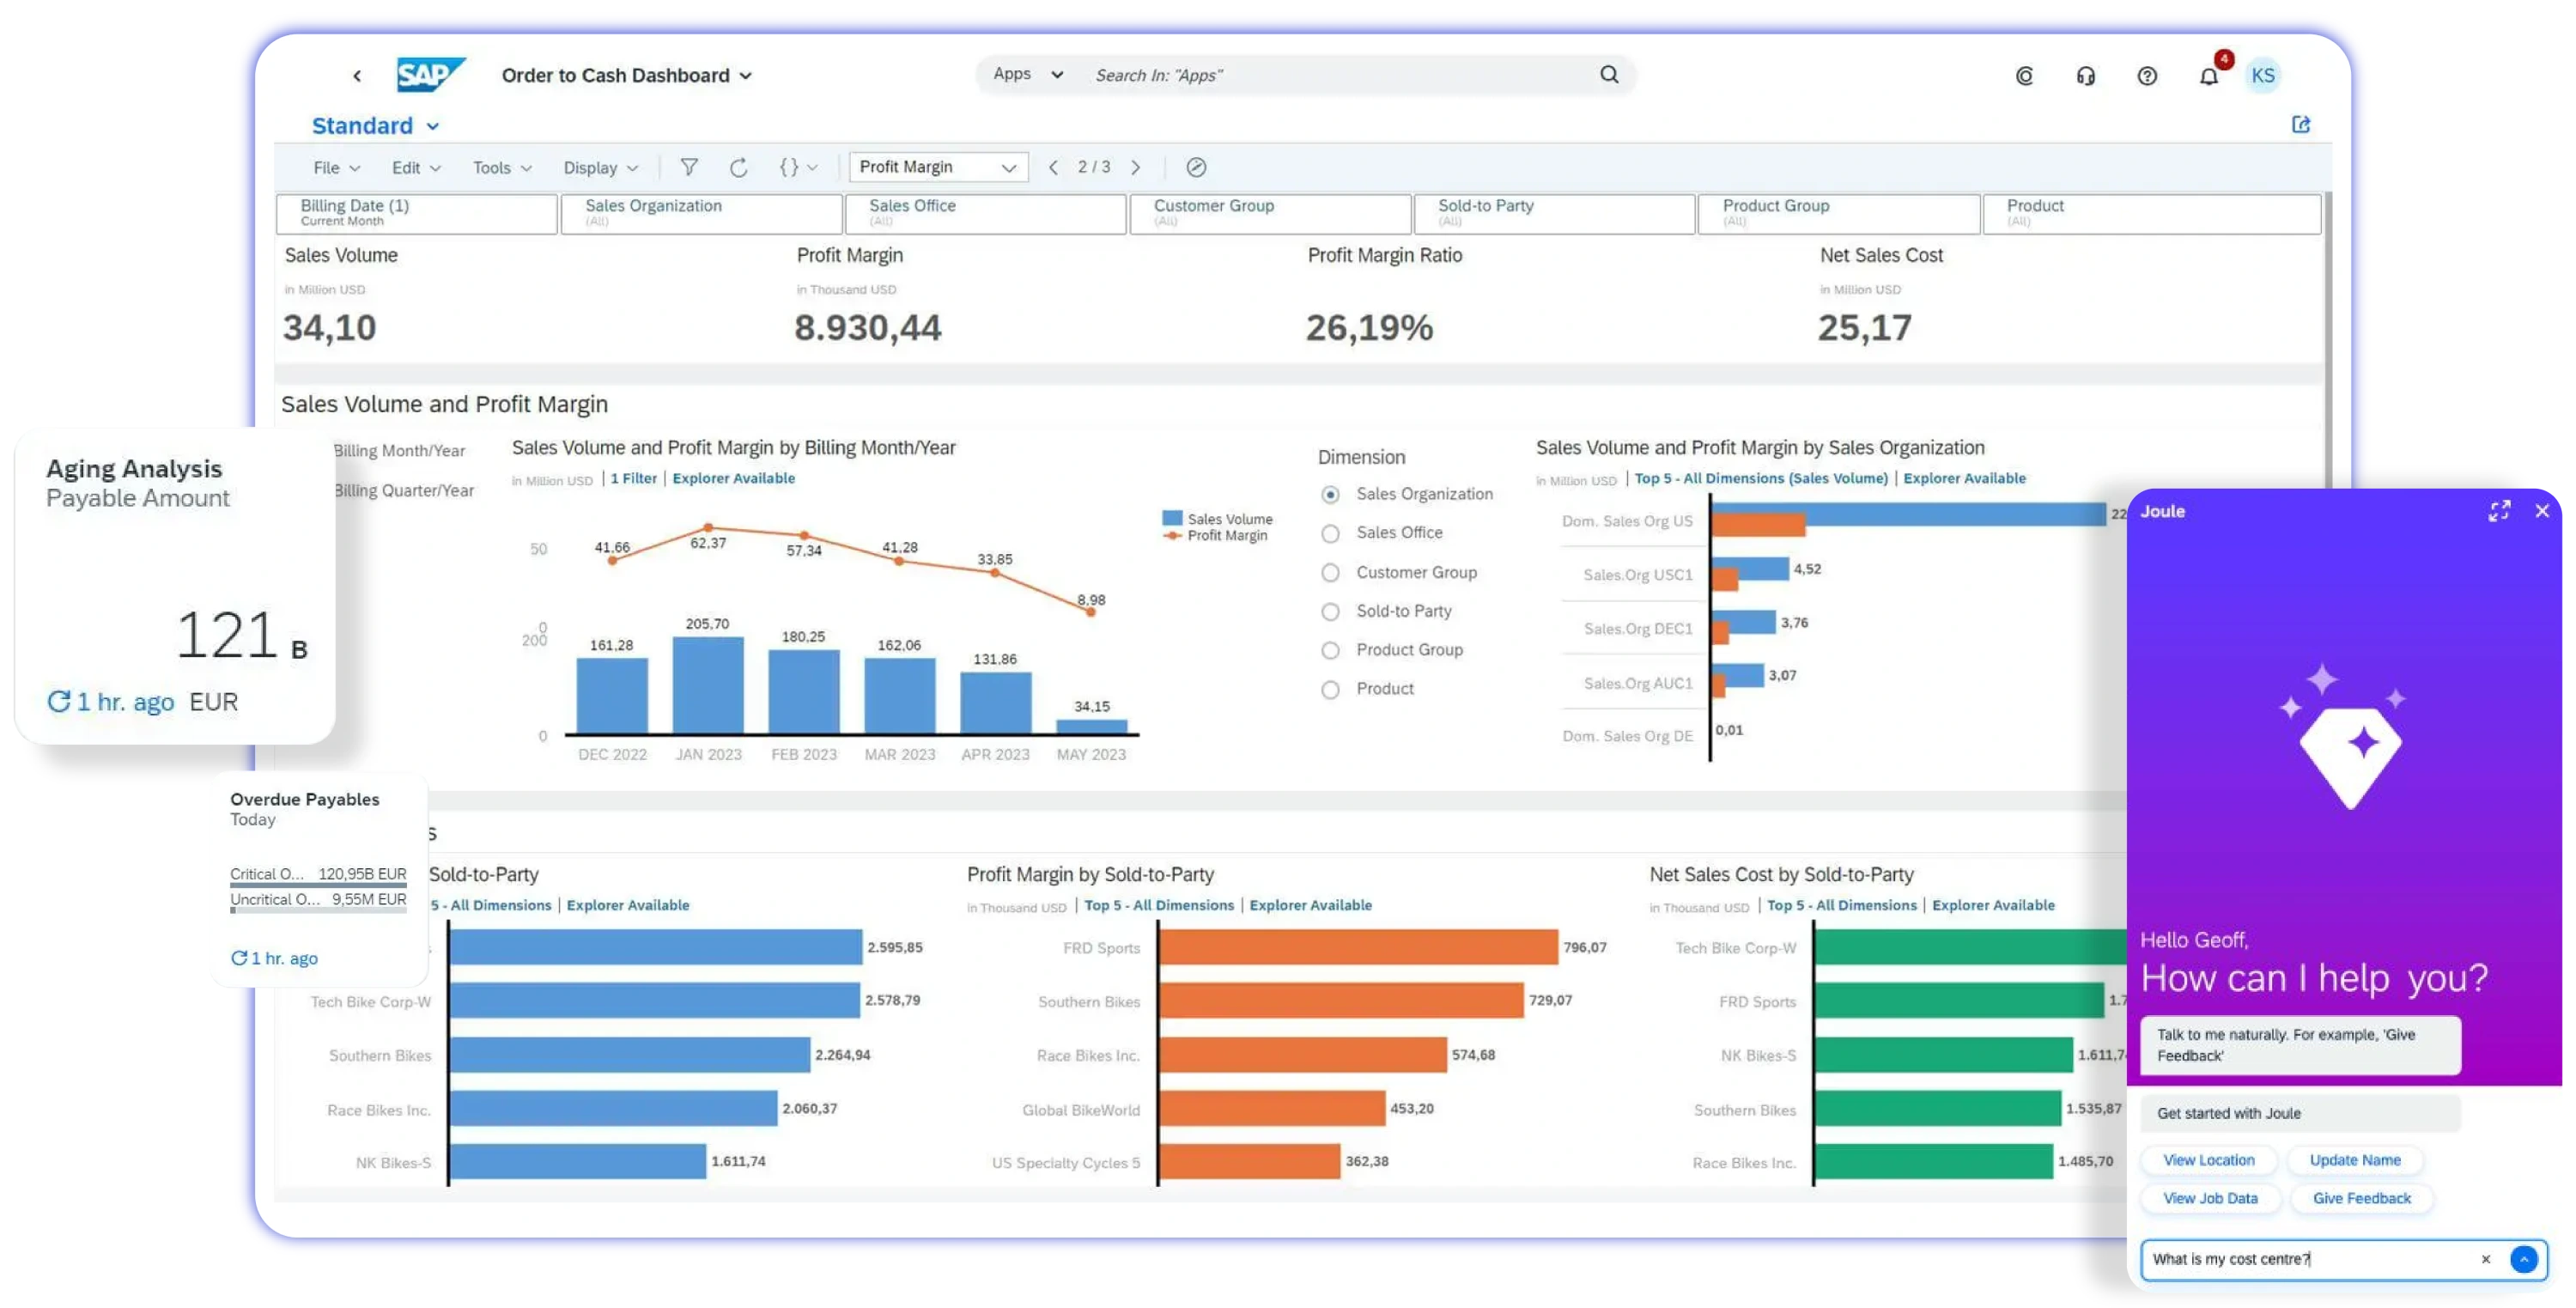The height and width of the screenshot is (1308, 2576).
Task: Open the Billing Date filter
Action: 416,213
